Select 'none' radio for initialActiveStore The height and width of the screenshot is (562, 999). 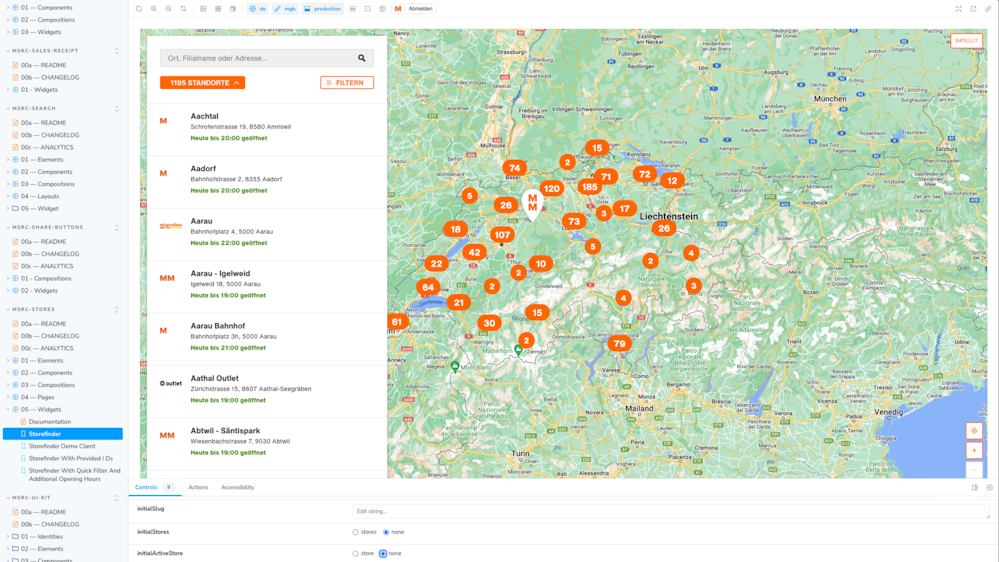coord(383,554)
